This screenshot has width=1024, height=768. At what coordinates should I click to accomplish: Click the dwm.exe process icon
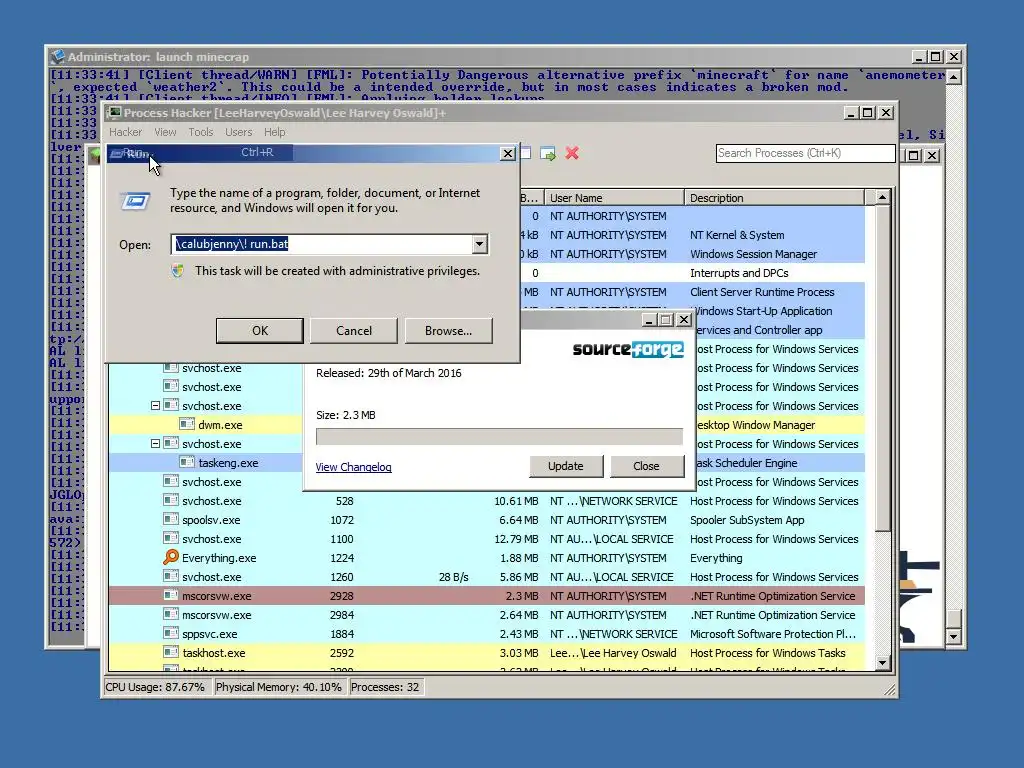(187, 424)
